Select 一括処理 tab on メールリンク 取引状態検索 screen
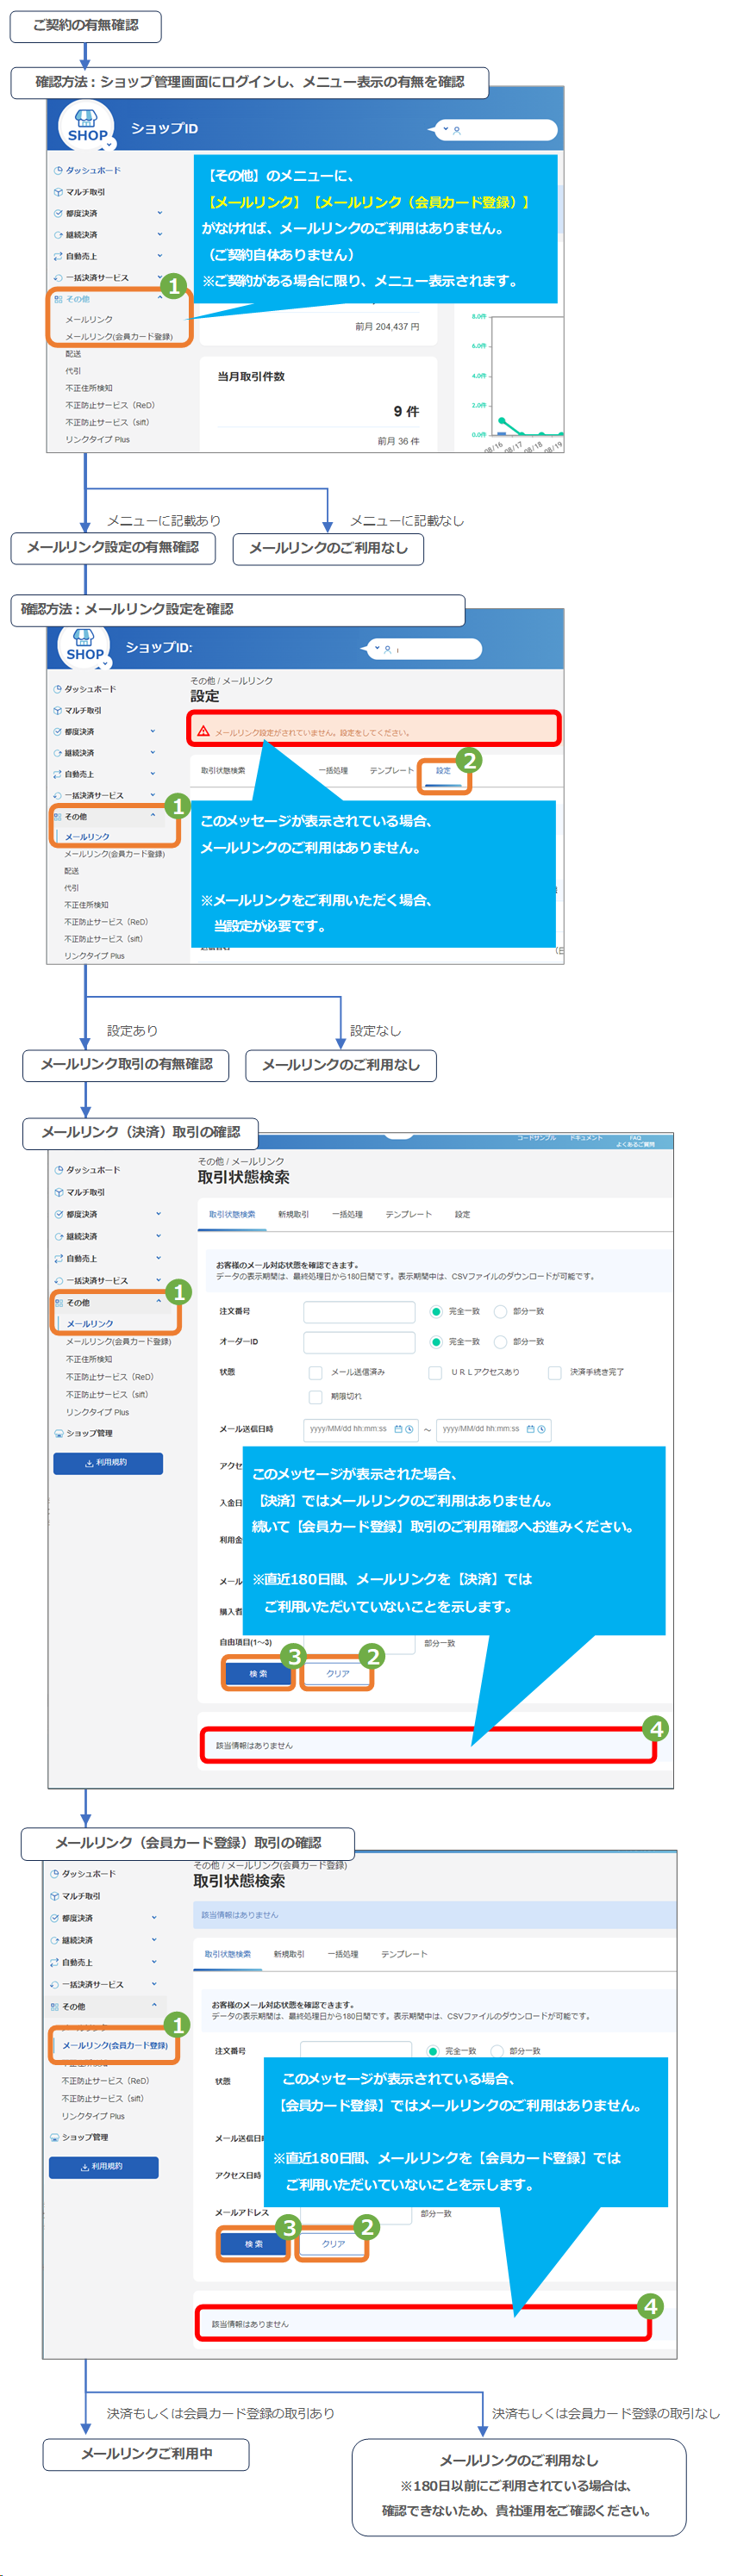This screenshot has width=731, height=2576. point(347,1214)
